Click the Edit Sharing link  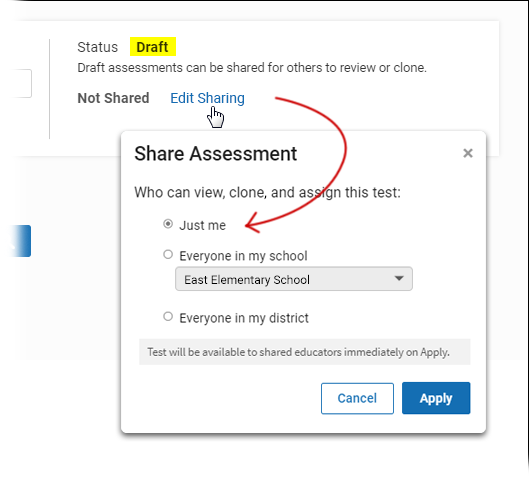point(207,98)
